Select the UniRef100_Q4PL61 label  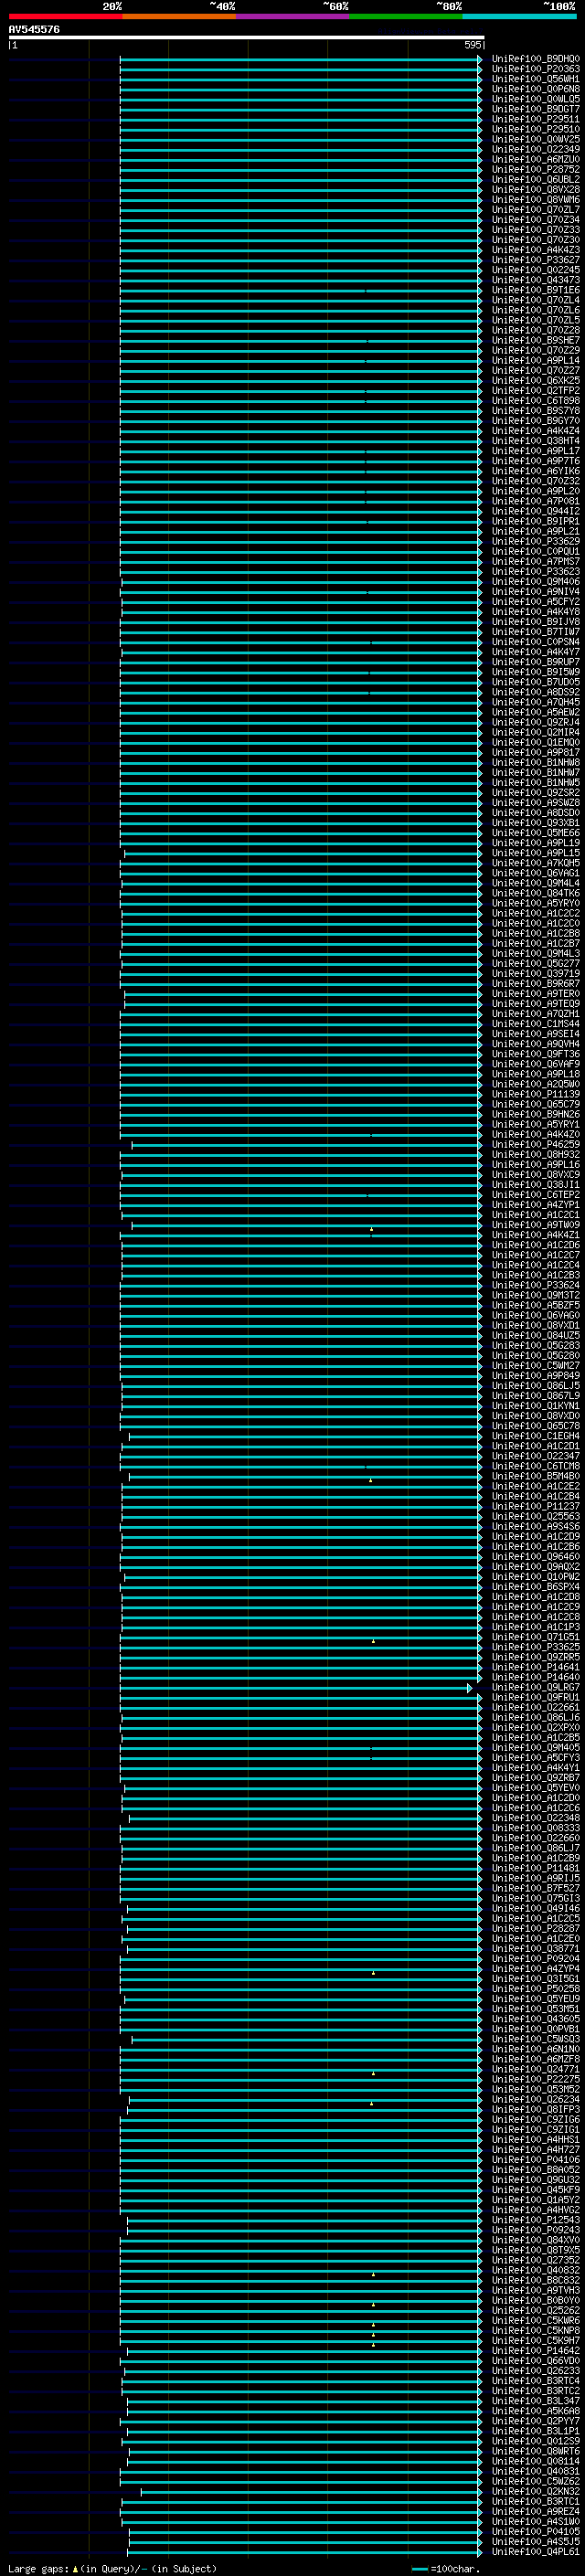click(536, 2551)
